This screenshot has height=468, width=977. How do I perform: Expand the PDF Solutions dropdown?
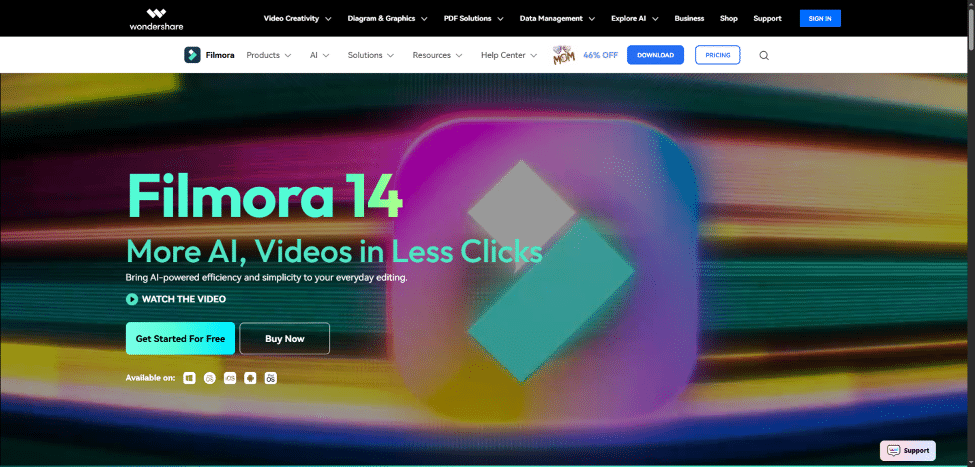point(474,19)
